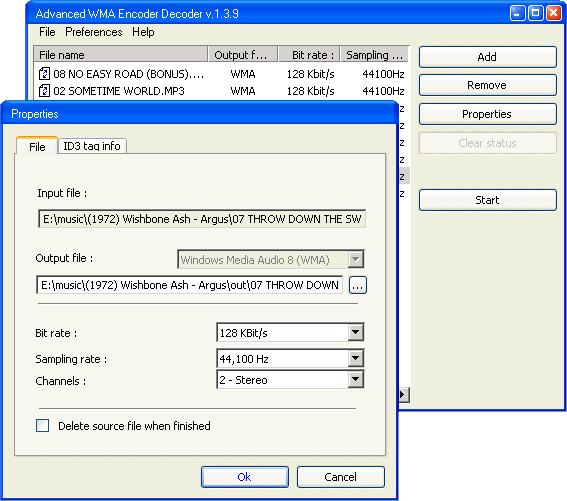Image resolution: width=567 pixels, height=501 pixels.
Task: Cancel the Properties dialog
Action: click(341, 477)
